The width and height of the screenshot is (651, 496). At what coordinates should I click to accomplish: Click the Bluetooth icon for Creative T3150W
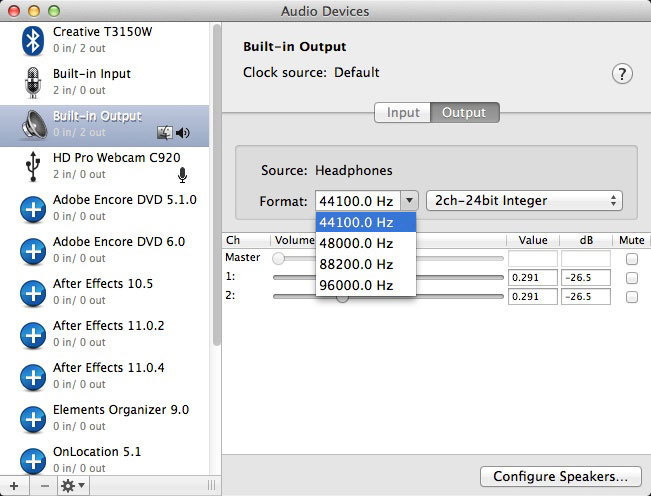33,41
